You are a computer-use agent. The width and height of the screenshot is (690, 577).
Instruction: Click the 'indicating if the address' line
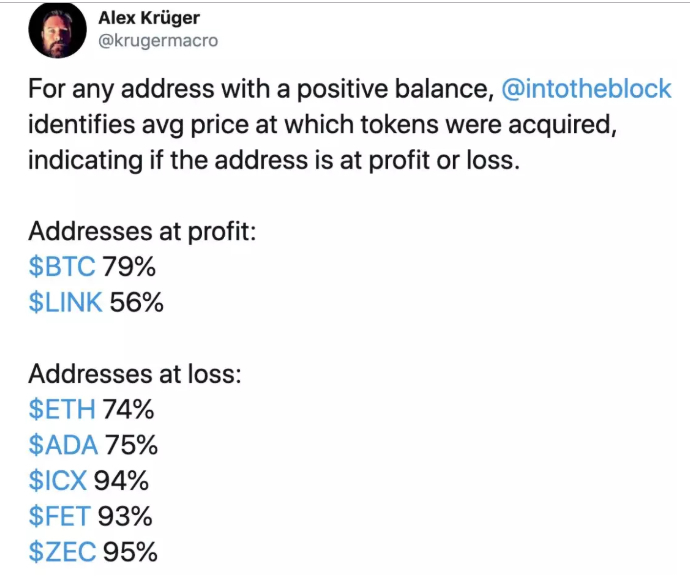pyautogui.click(x=274, y=160)
